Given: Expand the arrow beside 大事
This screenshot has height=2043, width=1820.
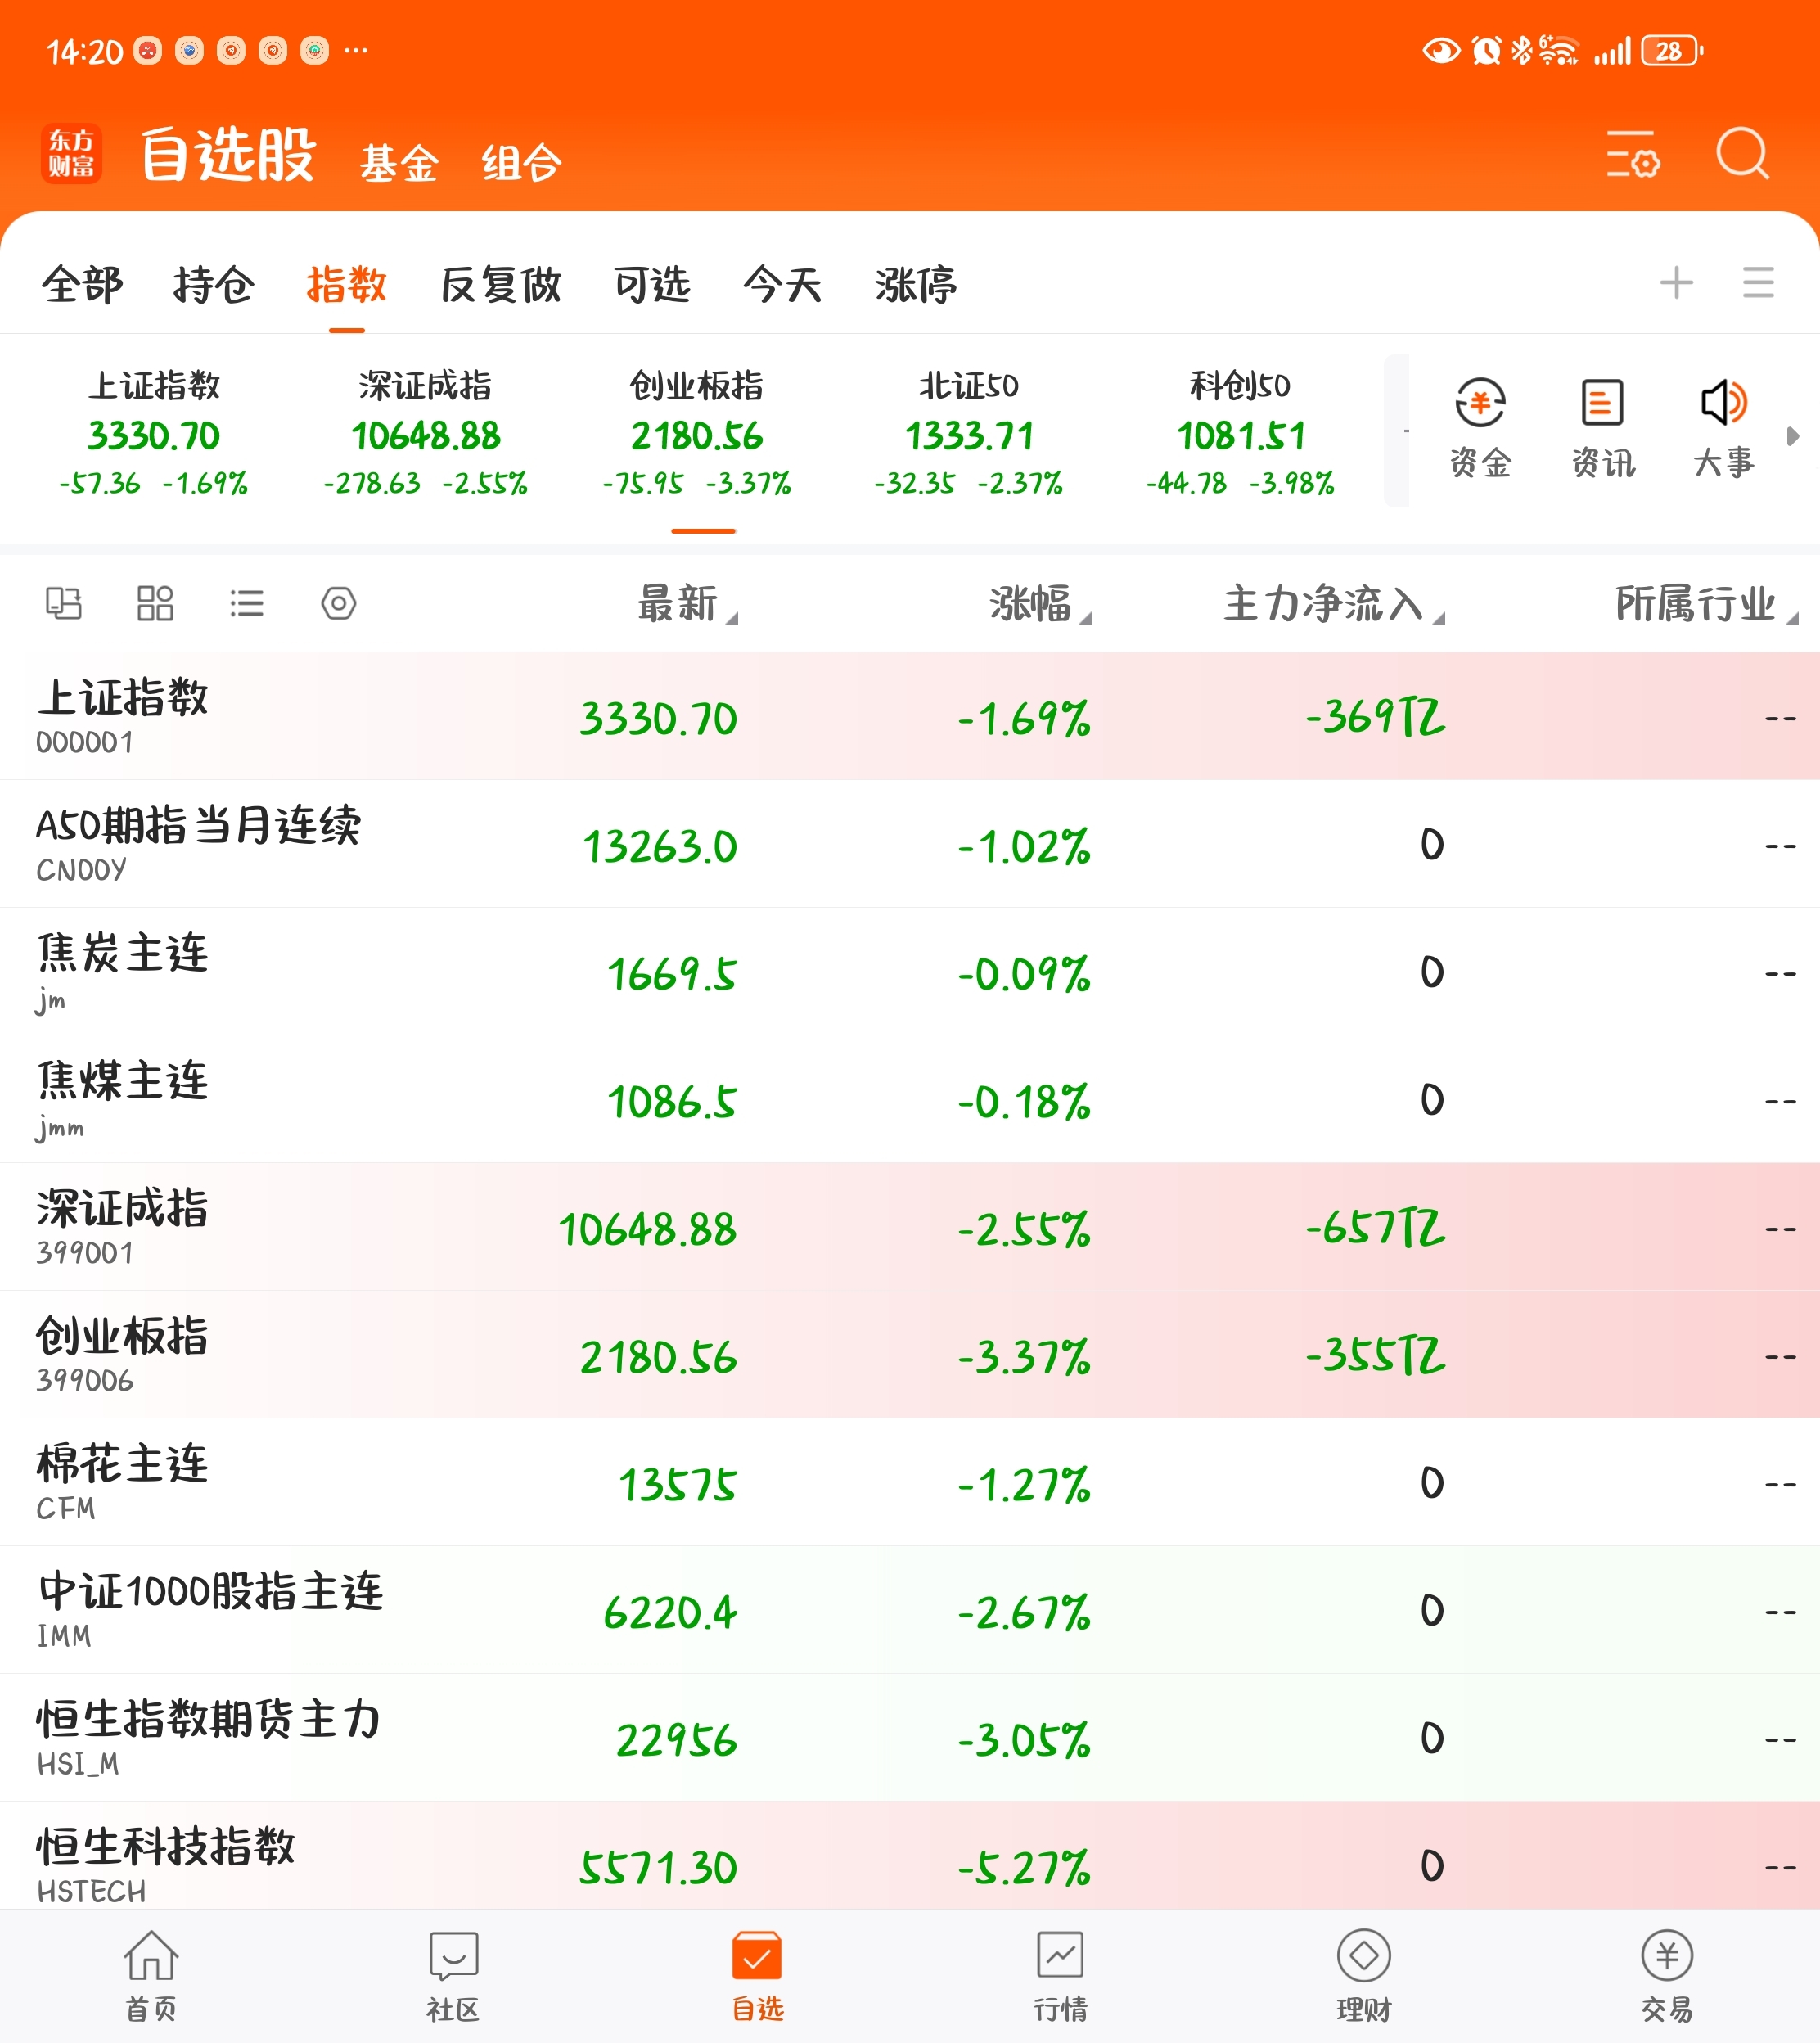Looking at the screenshot, I should pos(1792,436).
